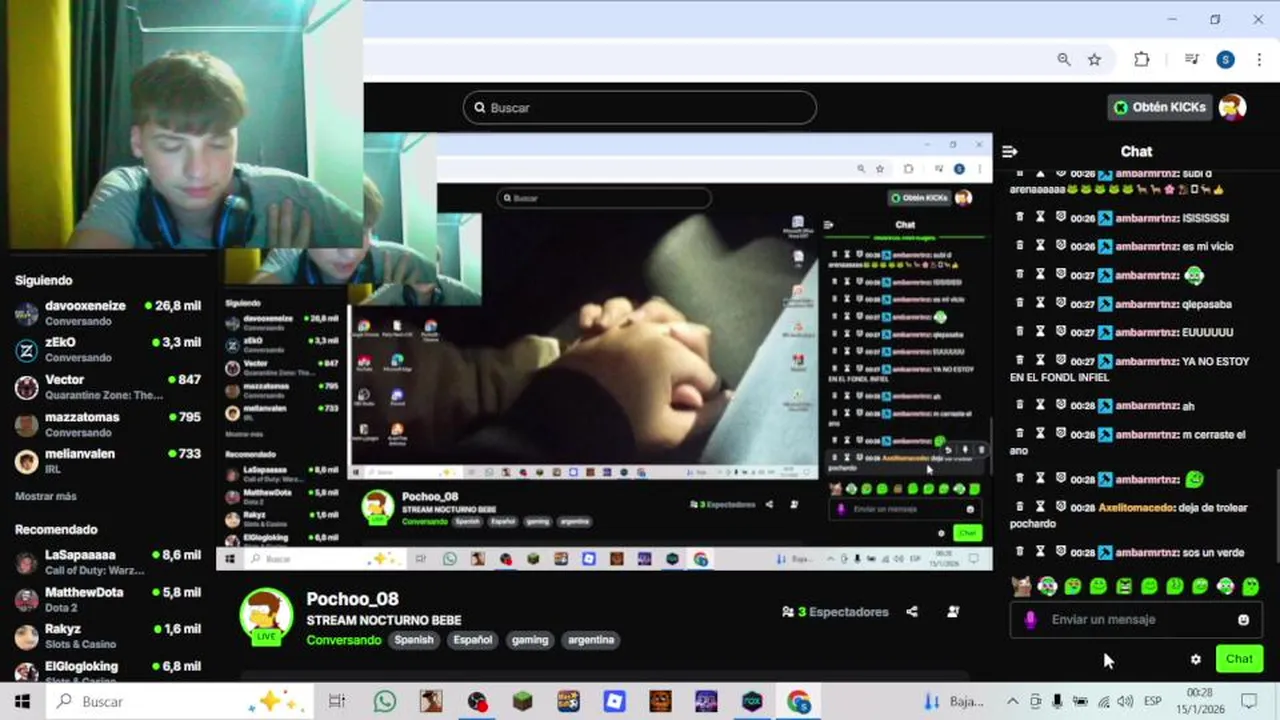Click the Axelitomacedo username in chat
The width and height of the screenshot is (1280, 720).
click(x=1136, y=507)
